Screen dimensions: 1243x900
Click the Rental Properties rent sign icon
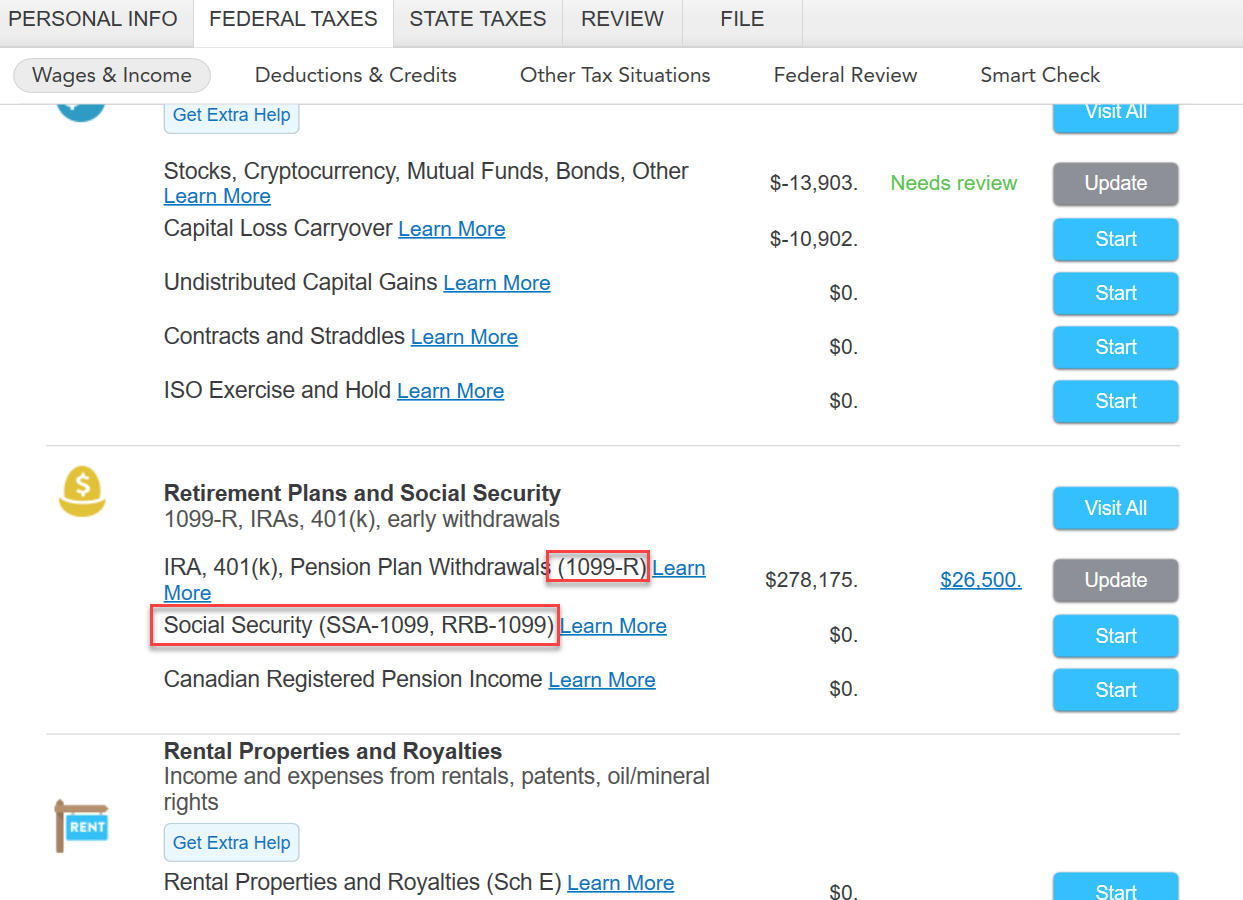(81, 825)
